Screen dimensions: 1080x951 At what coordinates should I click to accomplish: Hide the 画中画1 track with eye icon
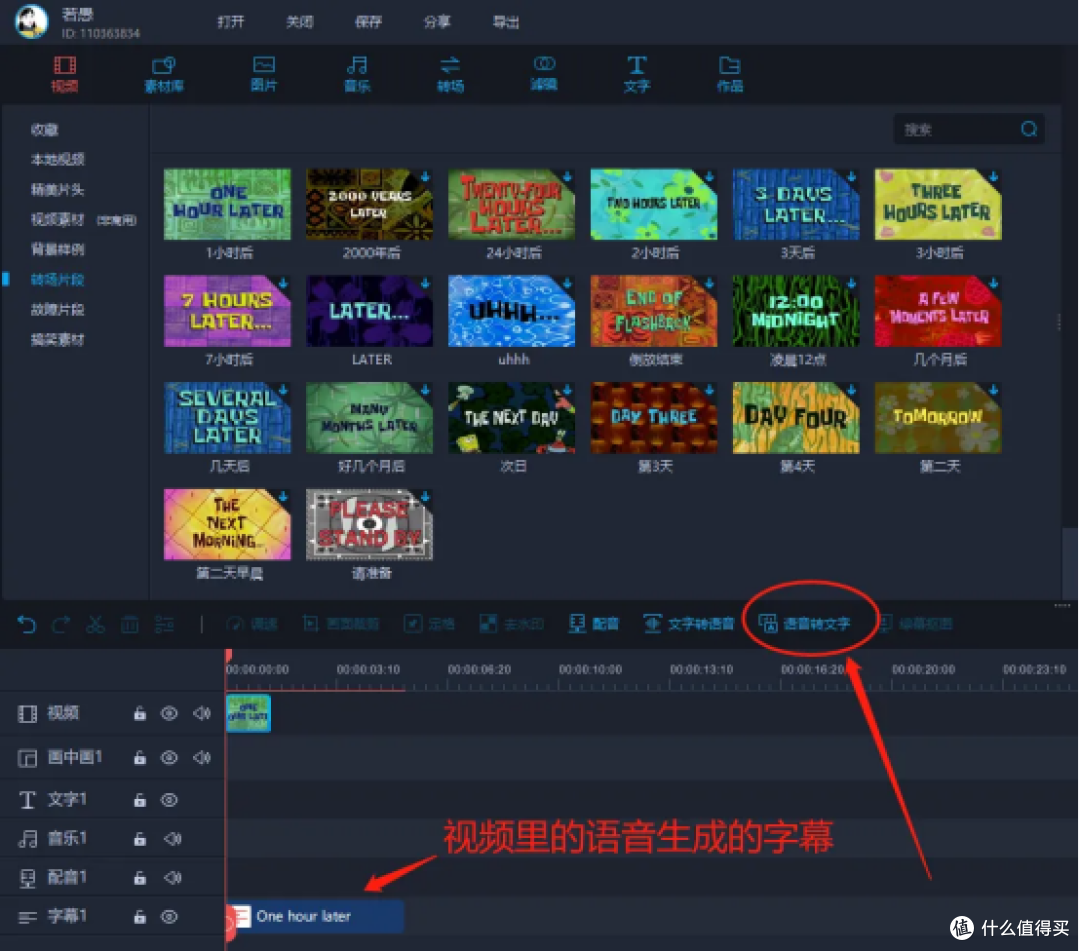click(169, 757)
